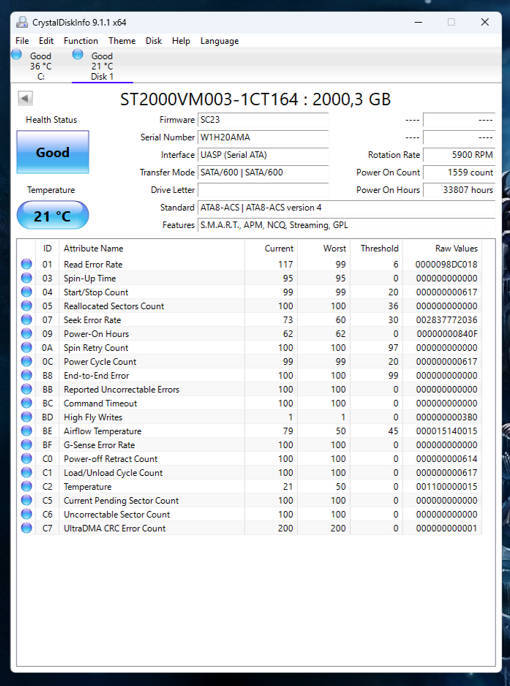The width and height of the screenshot is (510, 686).
Task: Click raw value 00000000840F
Action: click(447, 334)
